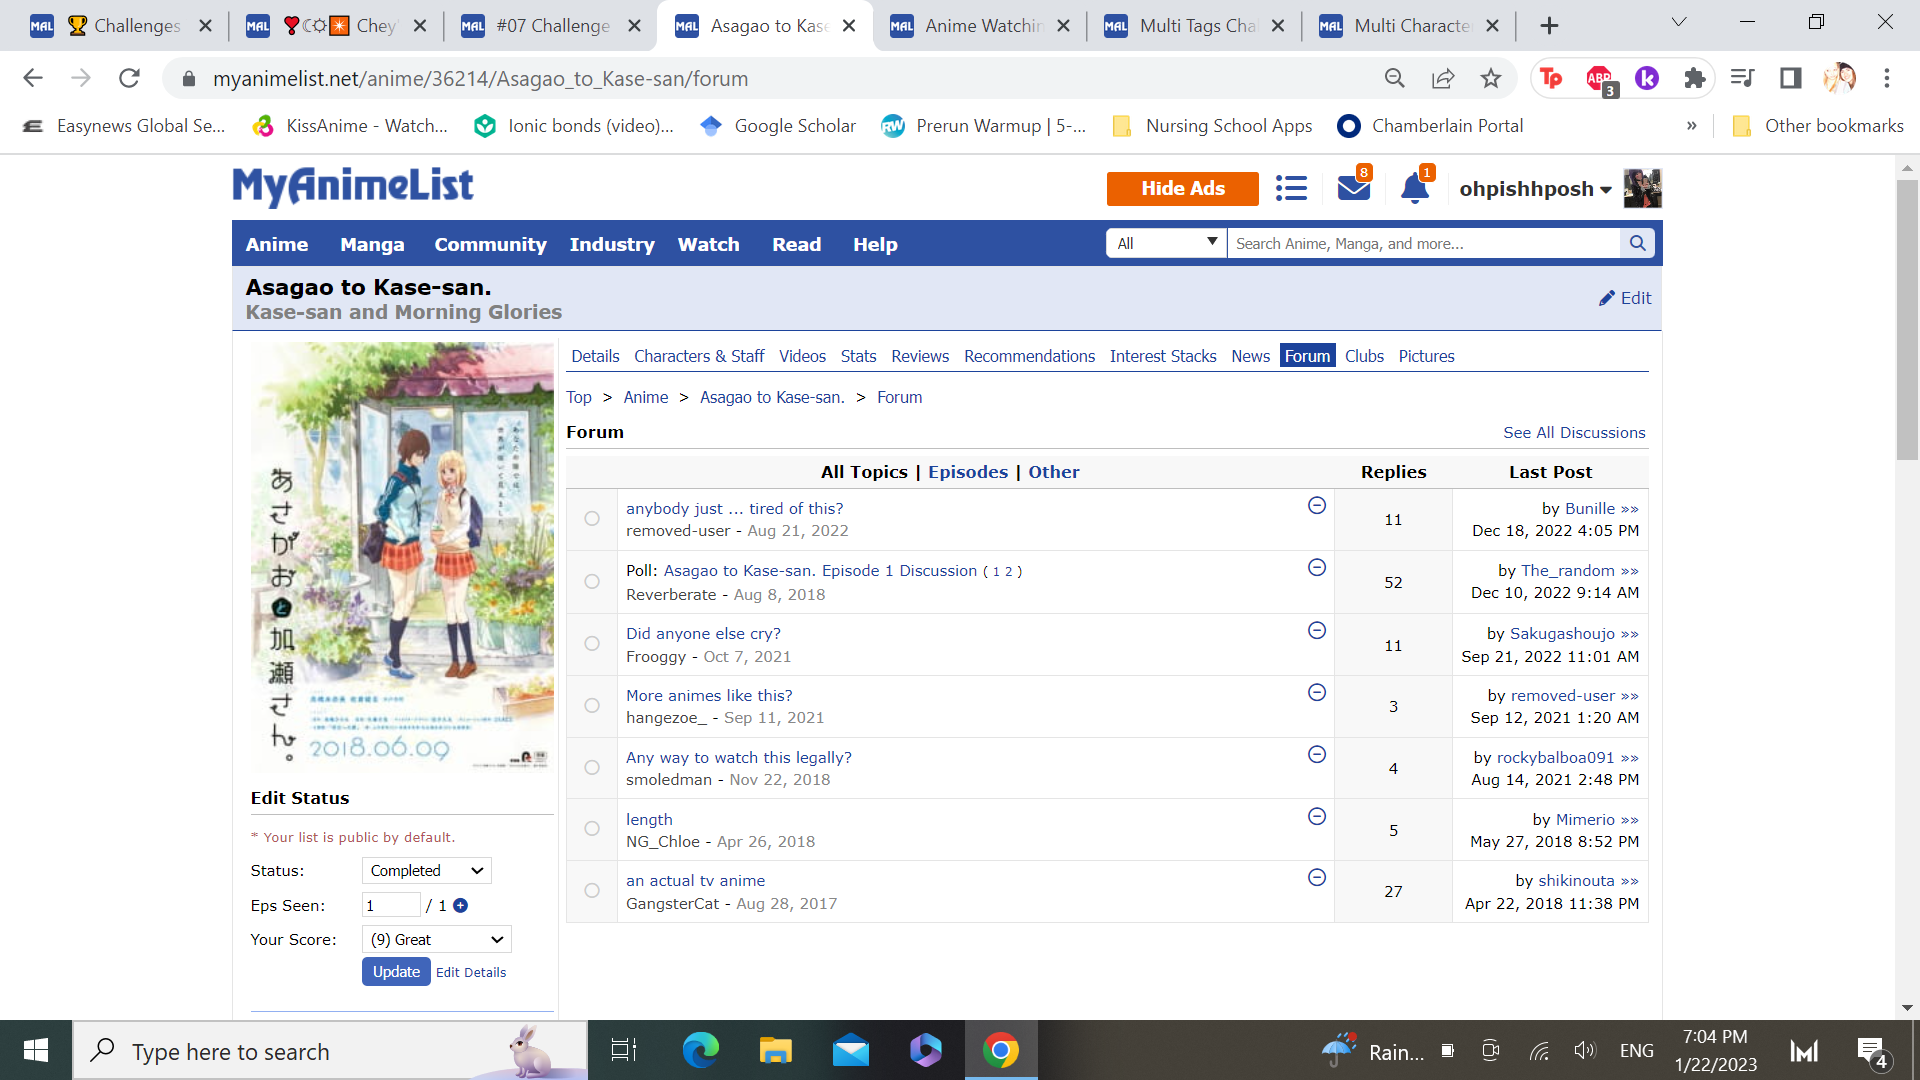Viewport: 1920px width, 1080px height.
Task: Open the messages envelope icon
Action: click(1354, 188)
